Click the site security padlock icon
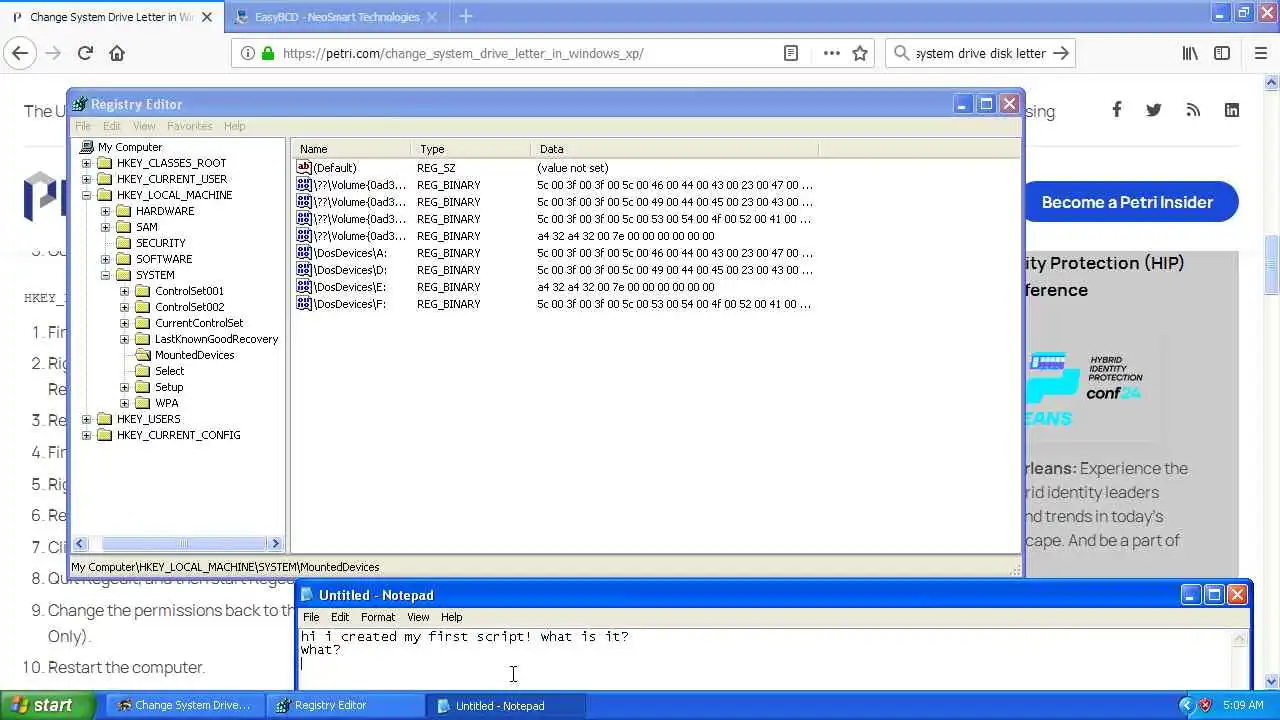 pyautogui.click(x=267, y=53)
